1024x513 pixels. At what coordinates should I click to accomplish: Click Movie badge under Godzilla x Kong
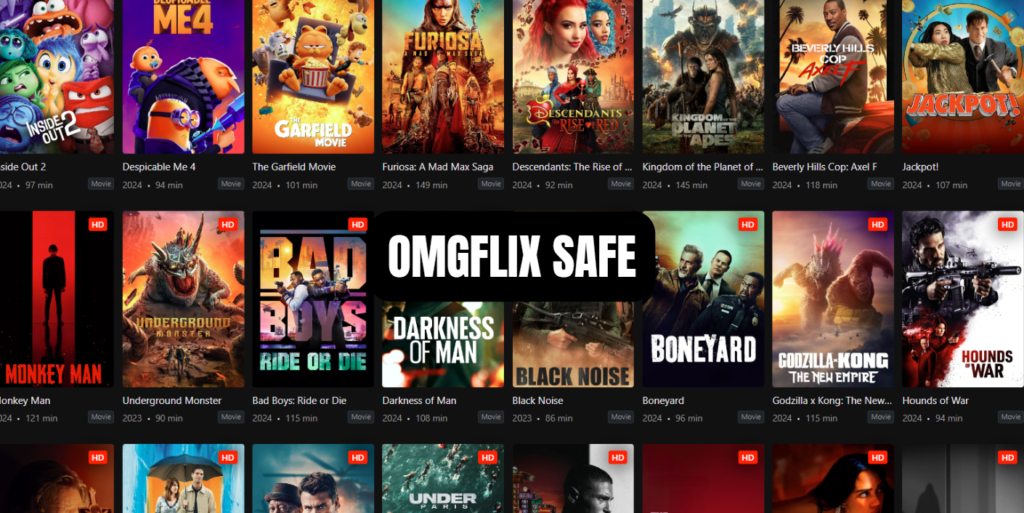[x=880, y=417]
